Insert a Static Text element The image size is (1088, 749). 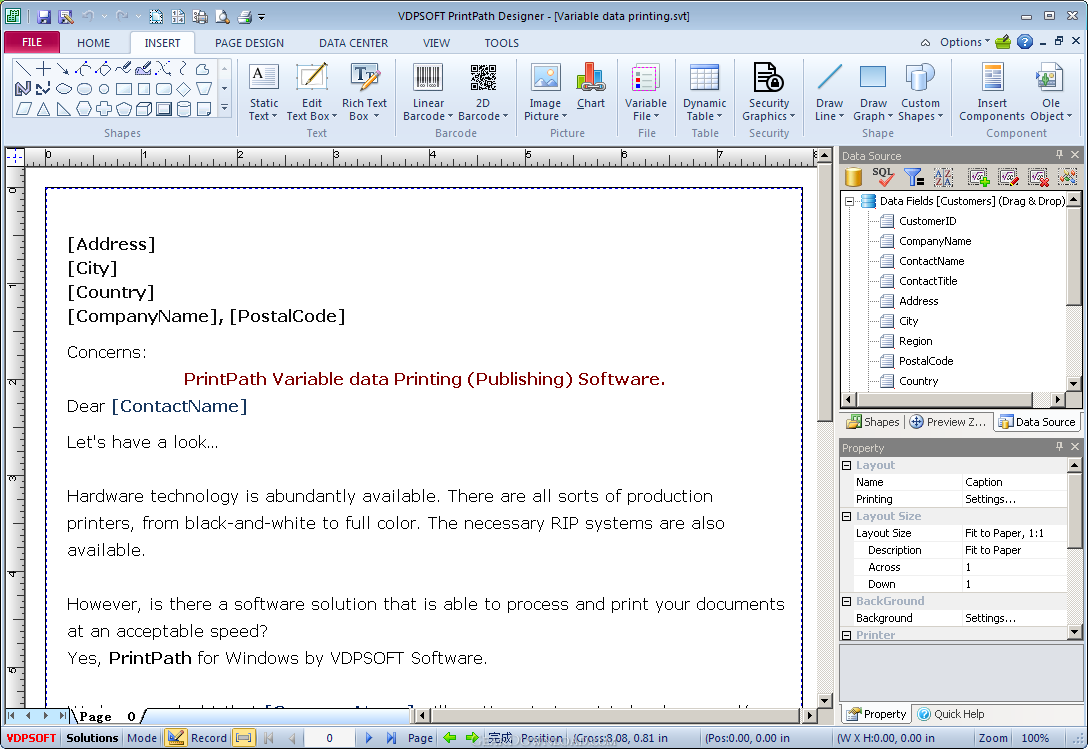coord(264,92)
